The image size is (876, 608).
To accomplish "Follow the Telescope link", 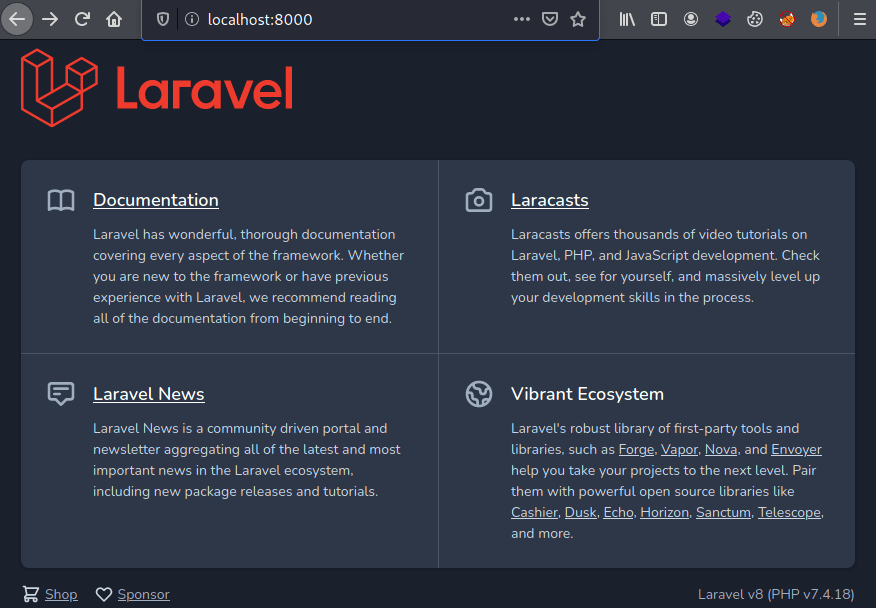I will (789, 512).
